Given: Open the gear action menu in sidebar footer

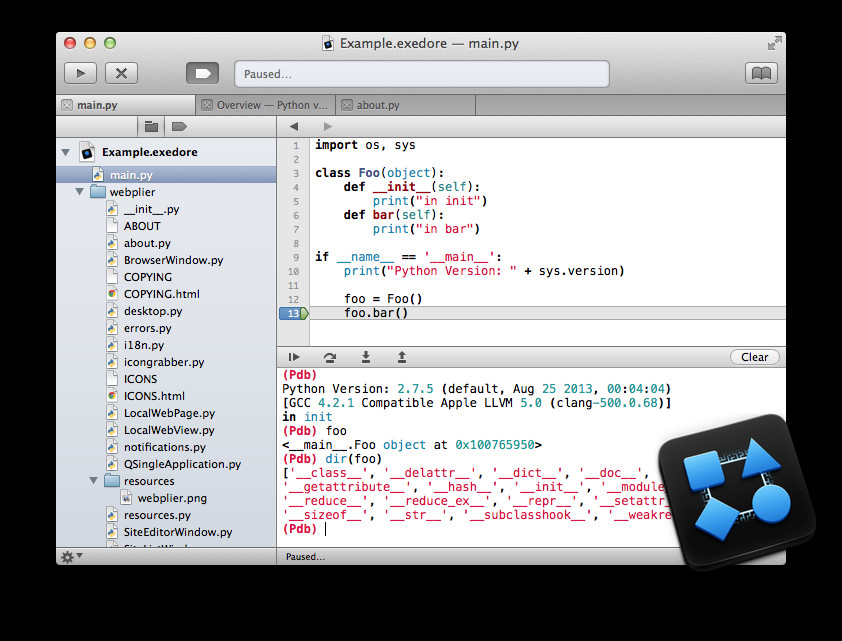Looking at the screenshot, I should (71, 557).
